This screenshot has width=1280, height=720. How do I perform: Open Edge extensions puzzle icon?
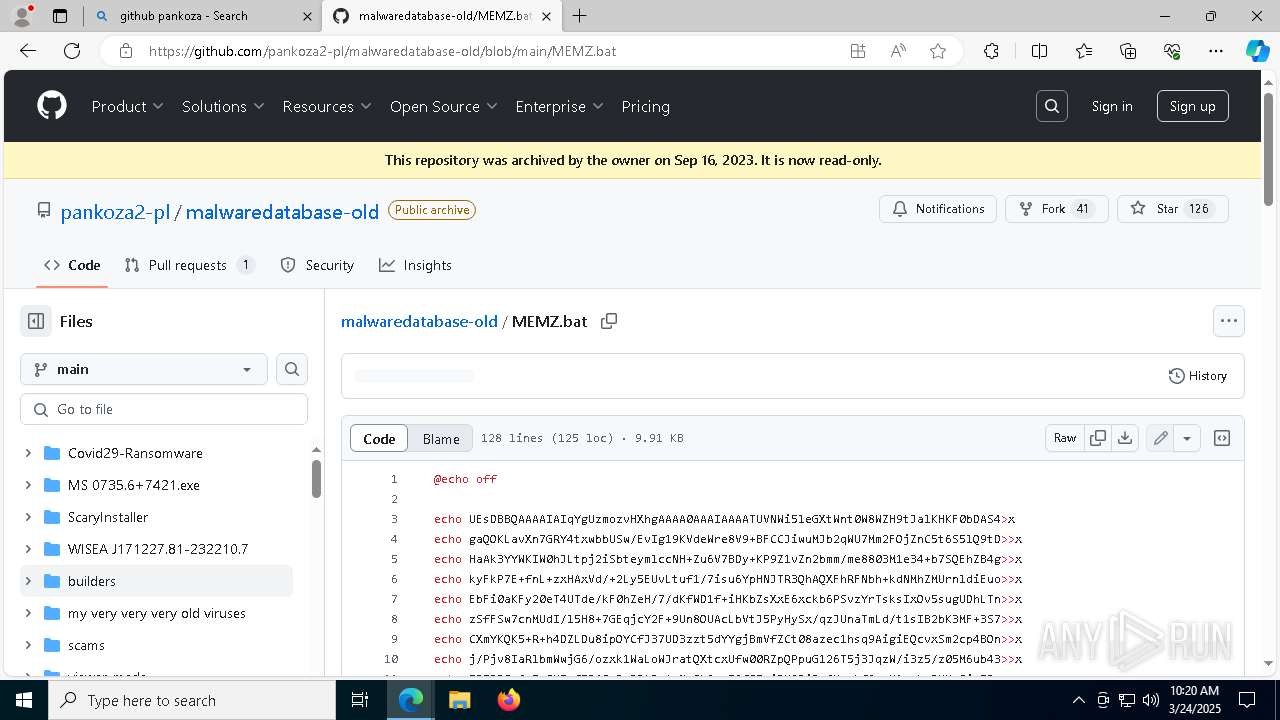pos(991,51)
